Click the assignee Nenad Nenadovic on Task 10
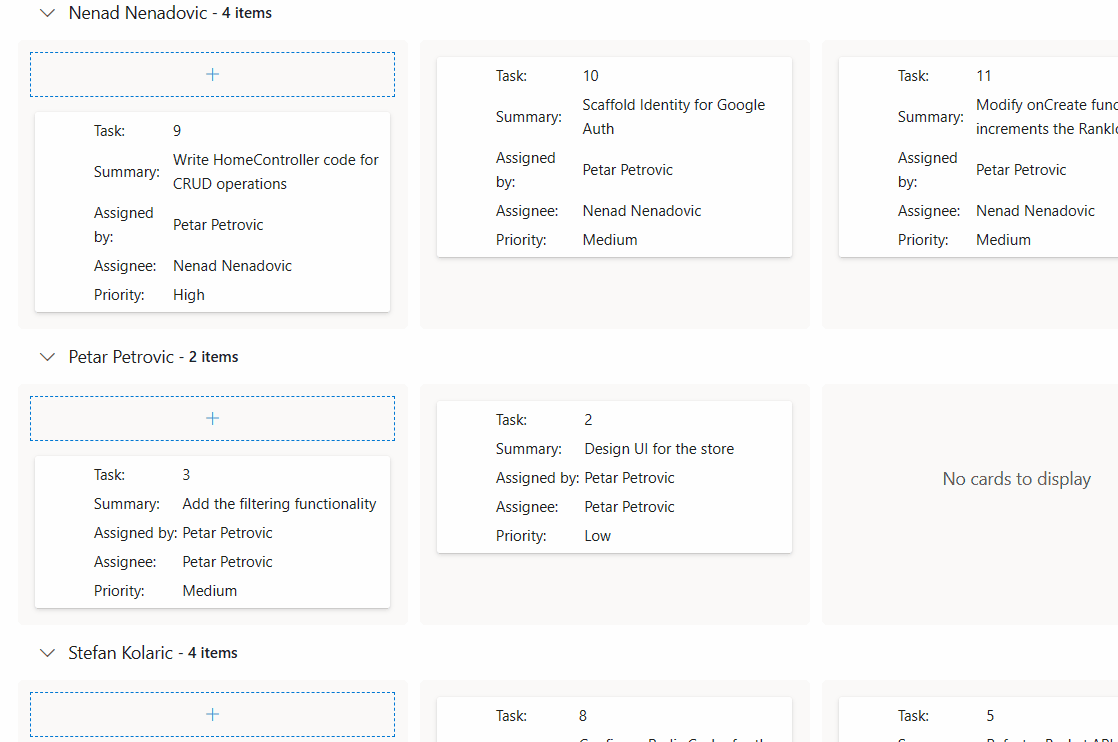The width and height of the screenshot is (1118, 742). [x=642, y=210]
